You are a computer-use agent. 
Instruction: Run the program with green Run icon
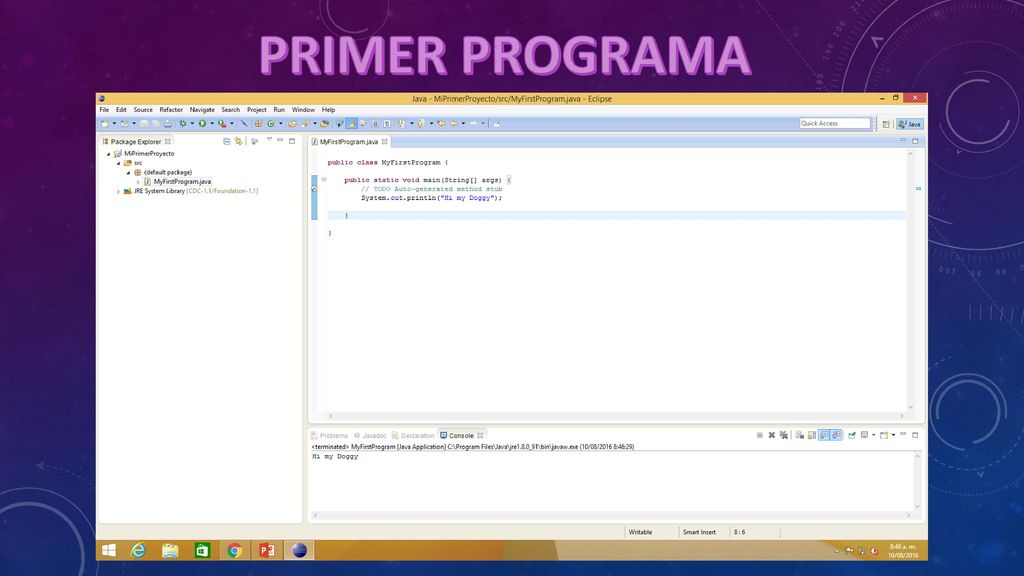click(202, 123)
